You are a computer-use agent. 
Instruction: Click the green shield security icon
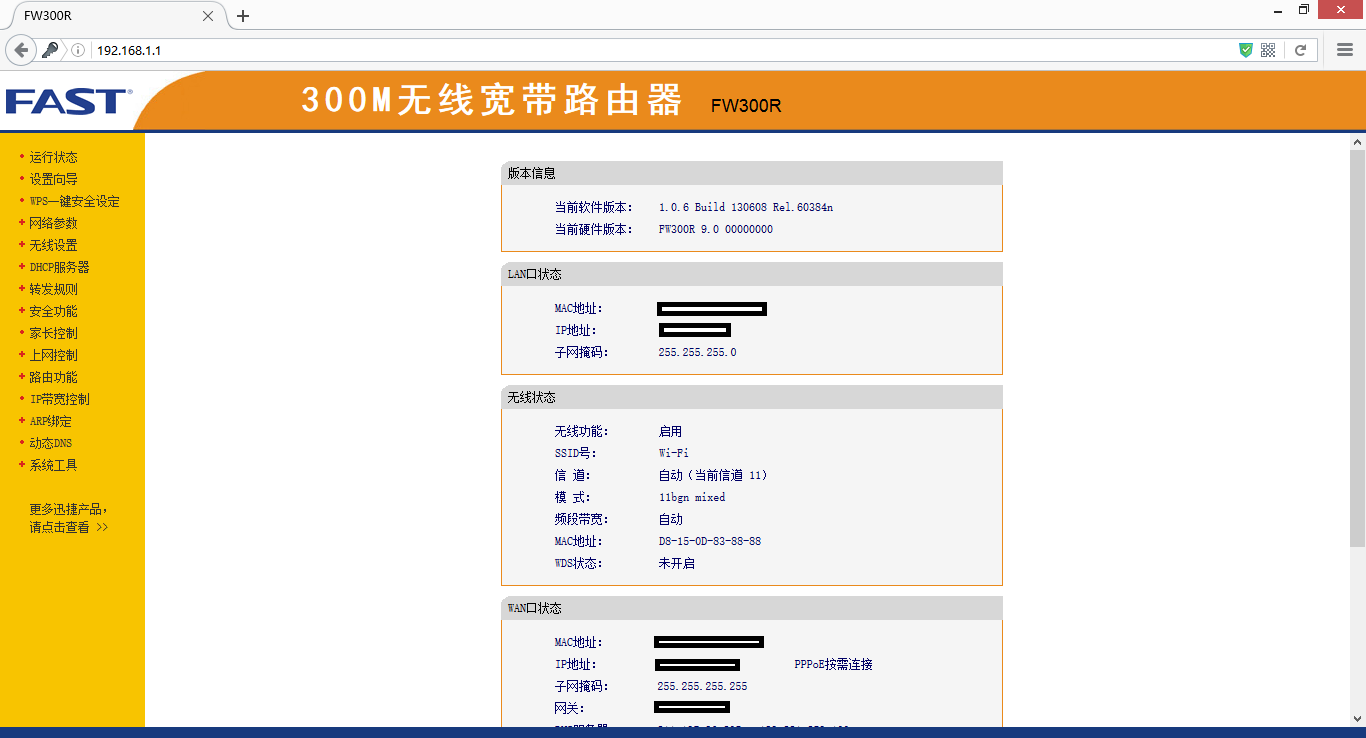coord(1246,50)
